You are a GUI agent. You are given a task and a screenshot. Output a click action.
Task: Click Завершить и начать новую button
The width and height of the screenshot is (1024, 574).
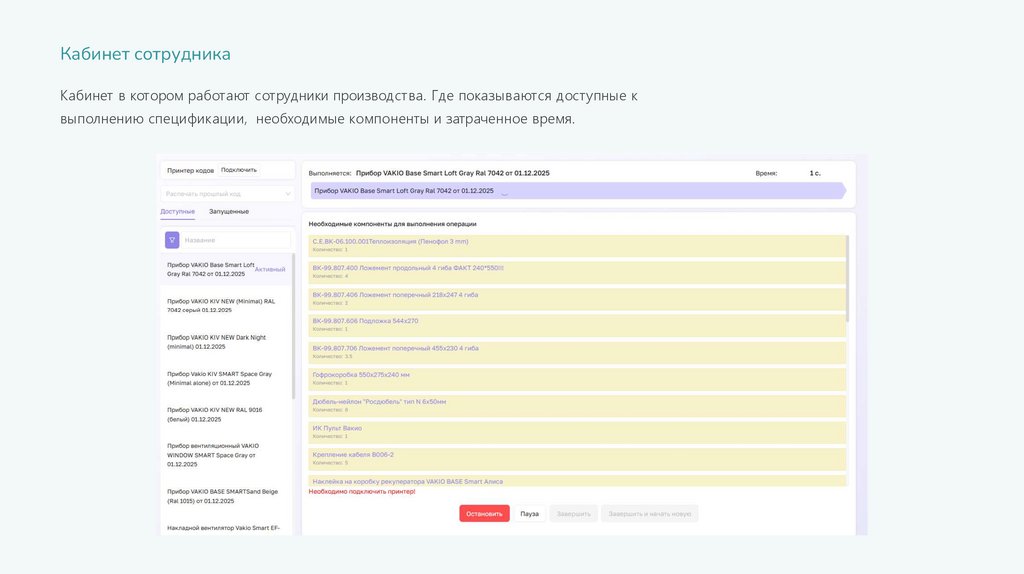[x=650, y=514]
